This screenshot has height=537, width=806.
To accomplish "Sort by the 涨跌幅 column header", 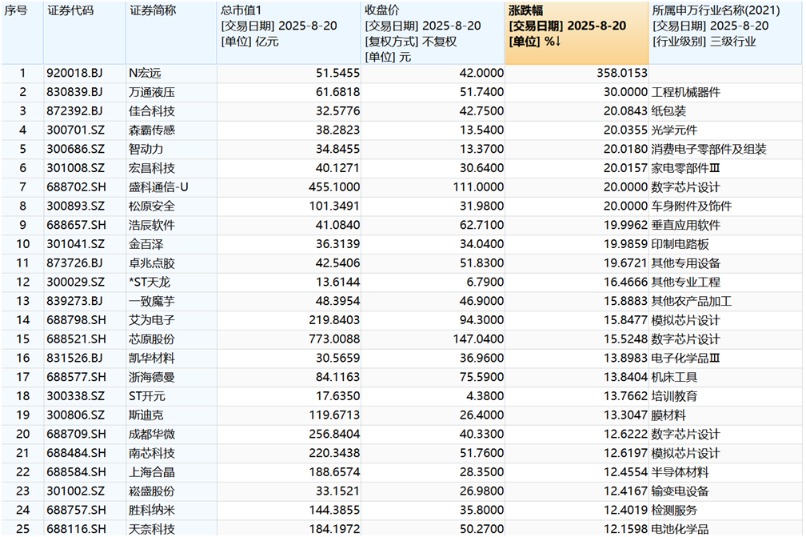I will (577, 33).
